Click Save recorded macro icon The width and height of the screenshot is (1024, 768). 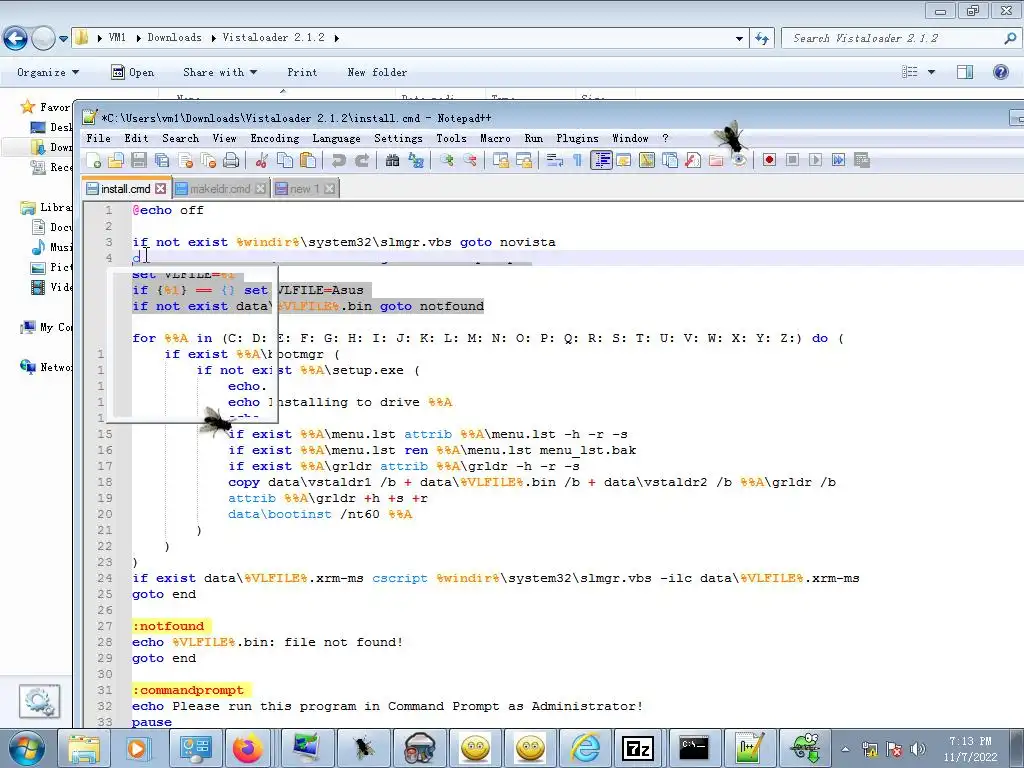(861, 160)
